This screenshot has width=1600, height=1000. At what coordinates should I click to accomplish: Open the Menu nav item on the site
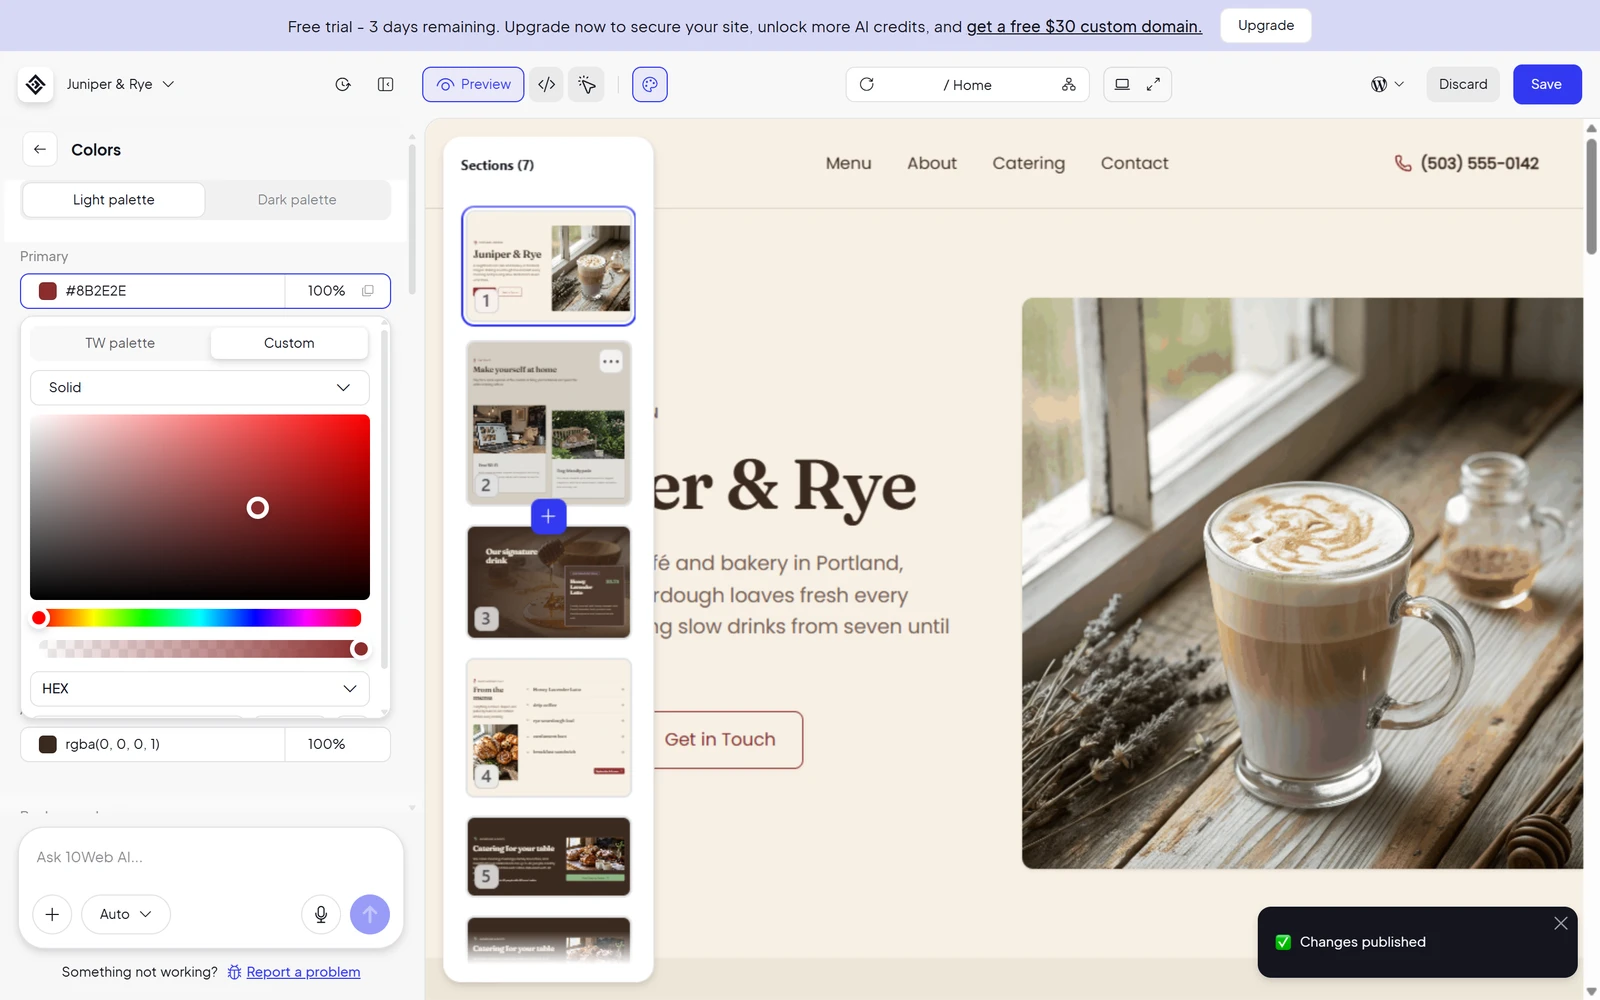(849, 163)
